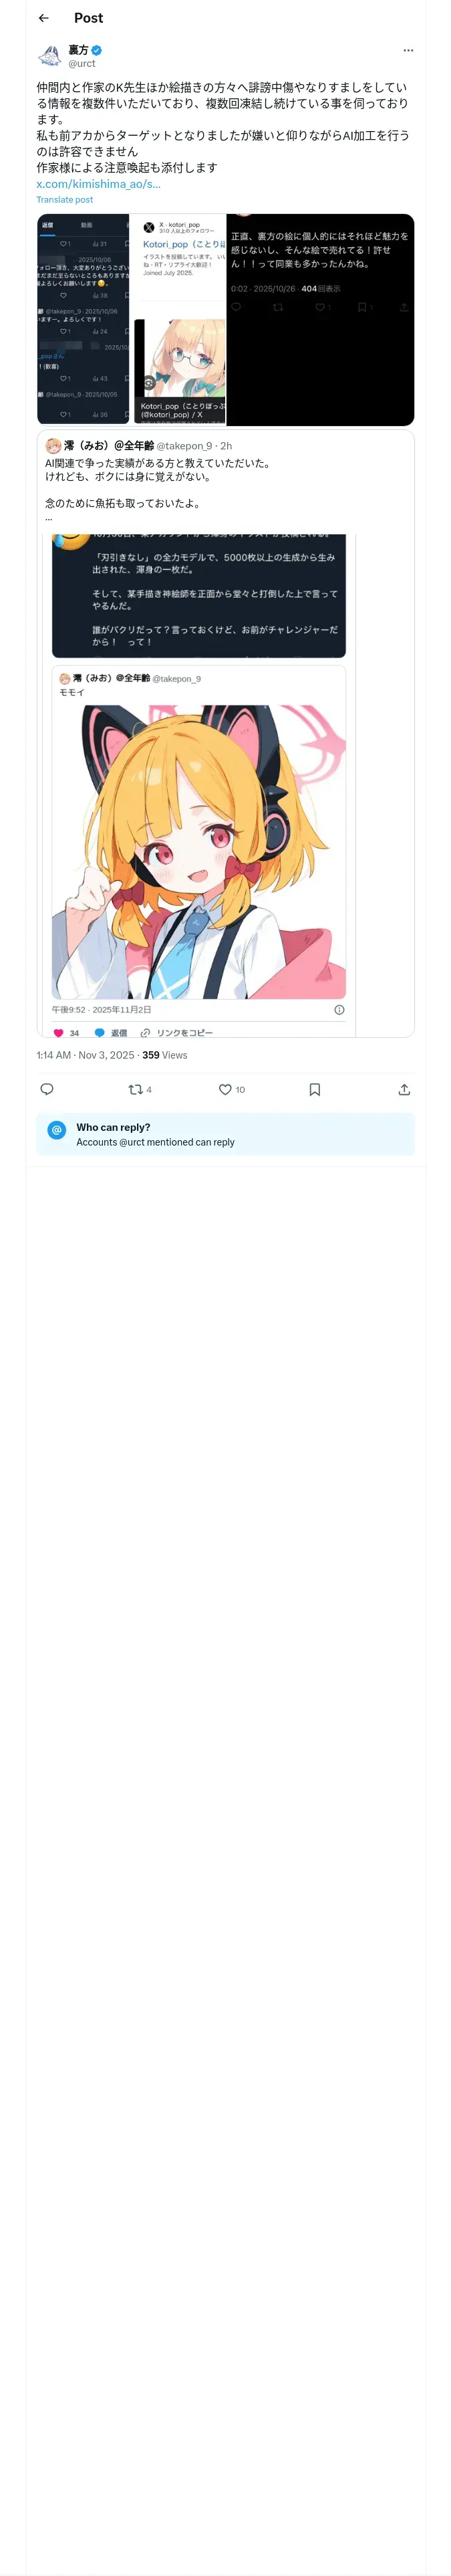Click the info icon beside 午後9:52 timestamp
This screenshot has height=2576, width=451.
pos(339,1009)
